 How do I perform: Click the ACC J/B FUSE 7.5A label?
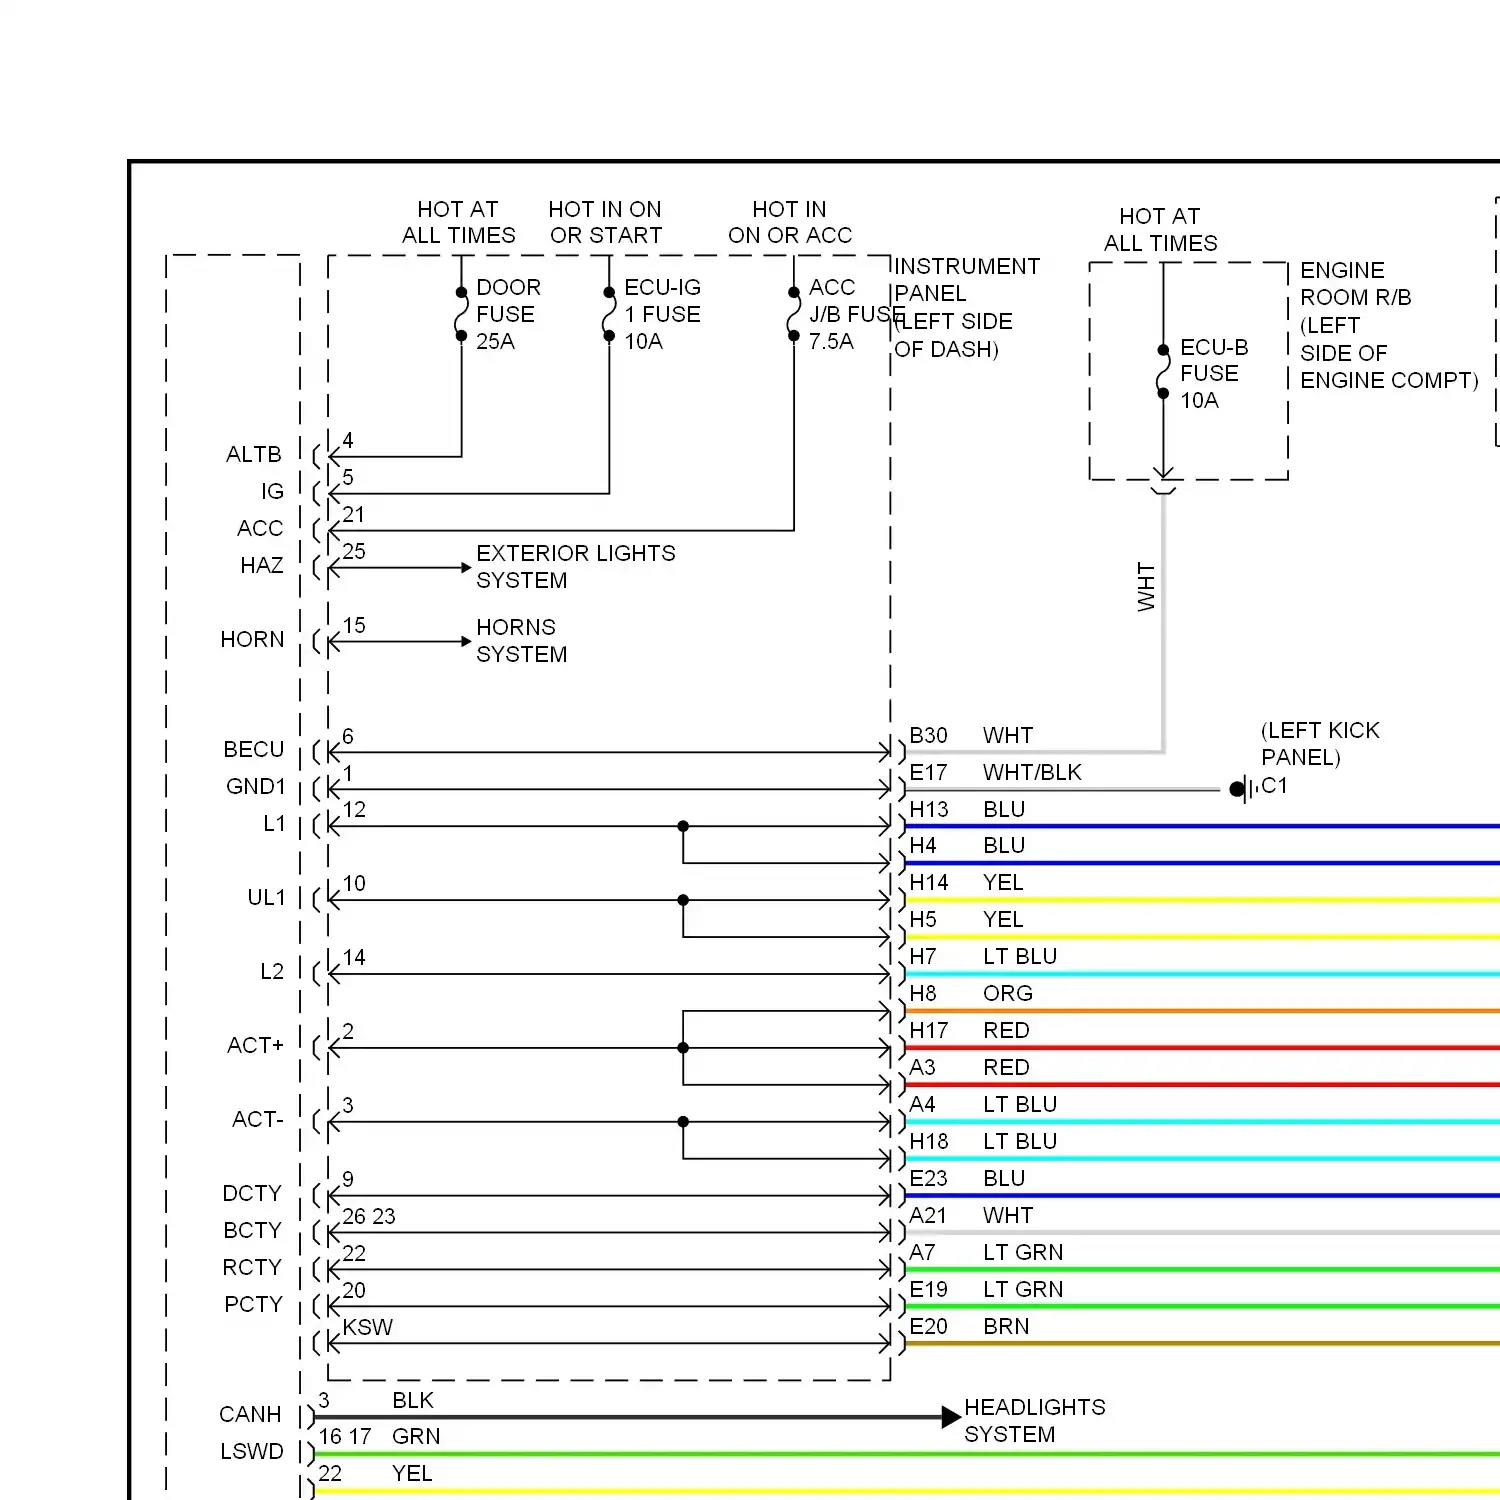tap(856, 314)
